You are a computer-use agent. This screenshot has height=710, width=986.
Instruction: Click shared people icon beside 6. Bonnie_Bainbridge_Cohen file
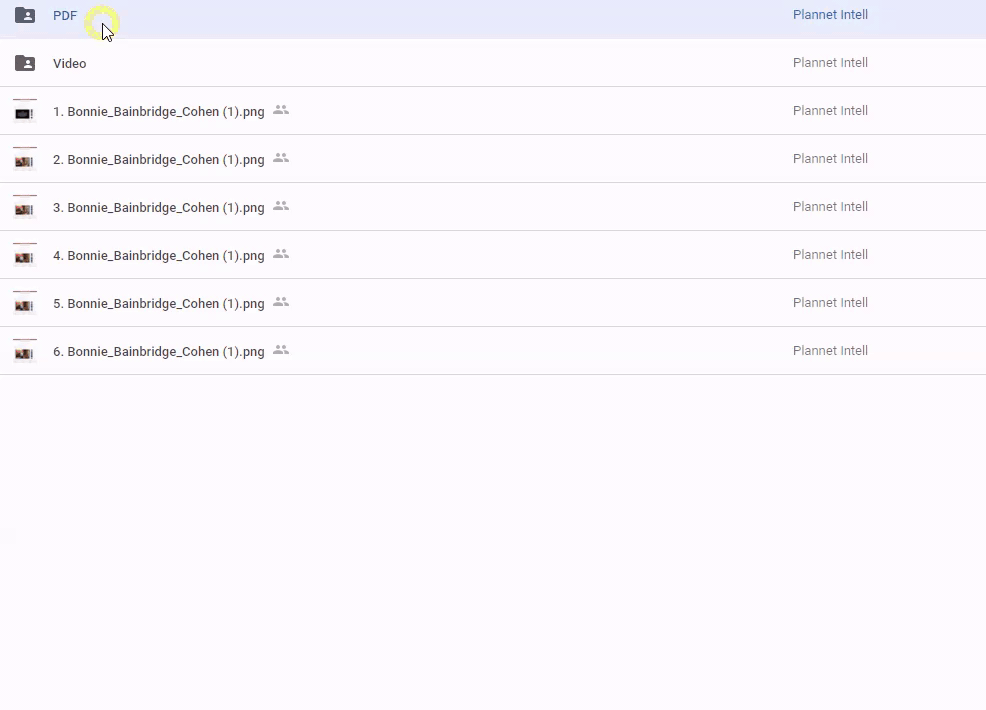(281, 350)
